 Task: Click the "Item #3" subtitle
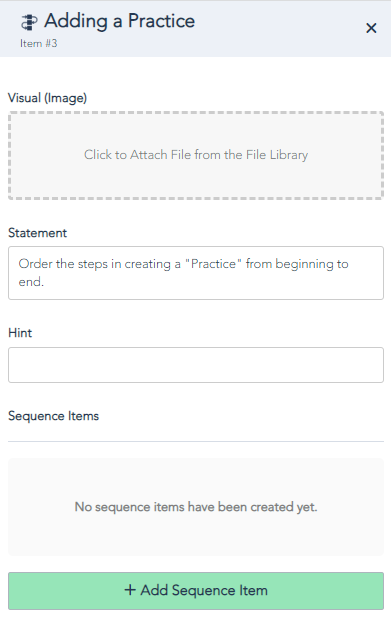[x=39, y=43]
